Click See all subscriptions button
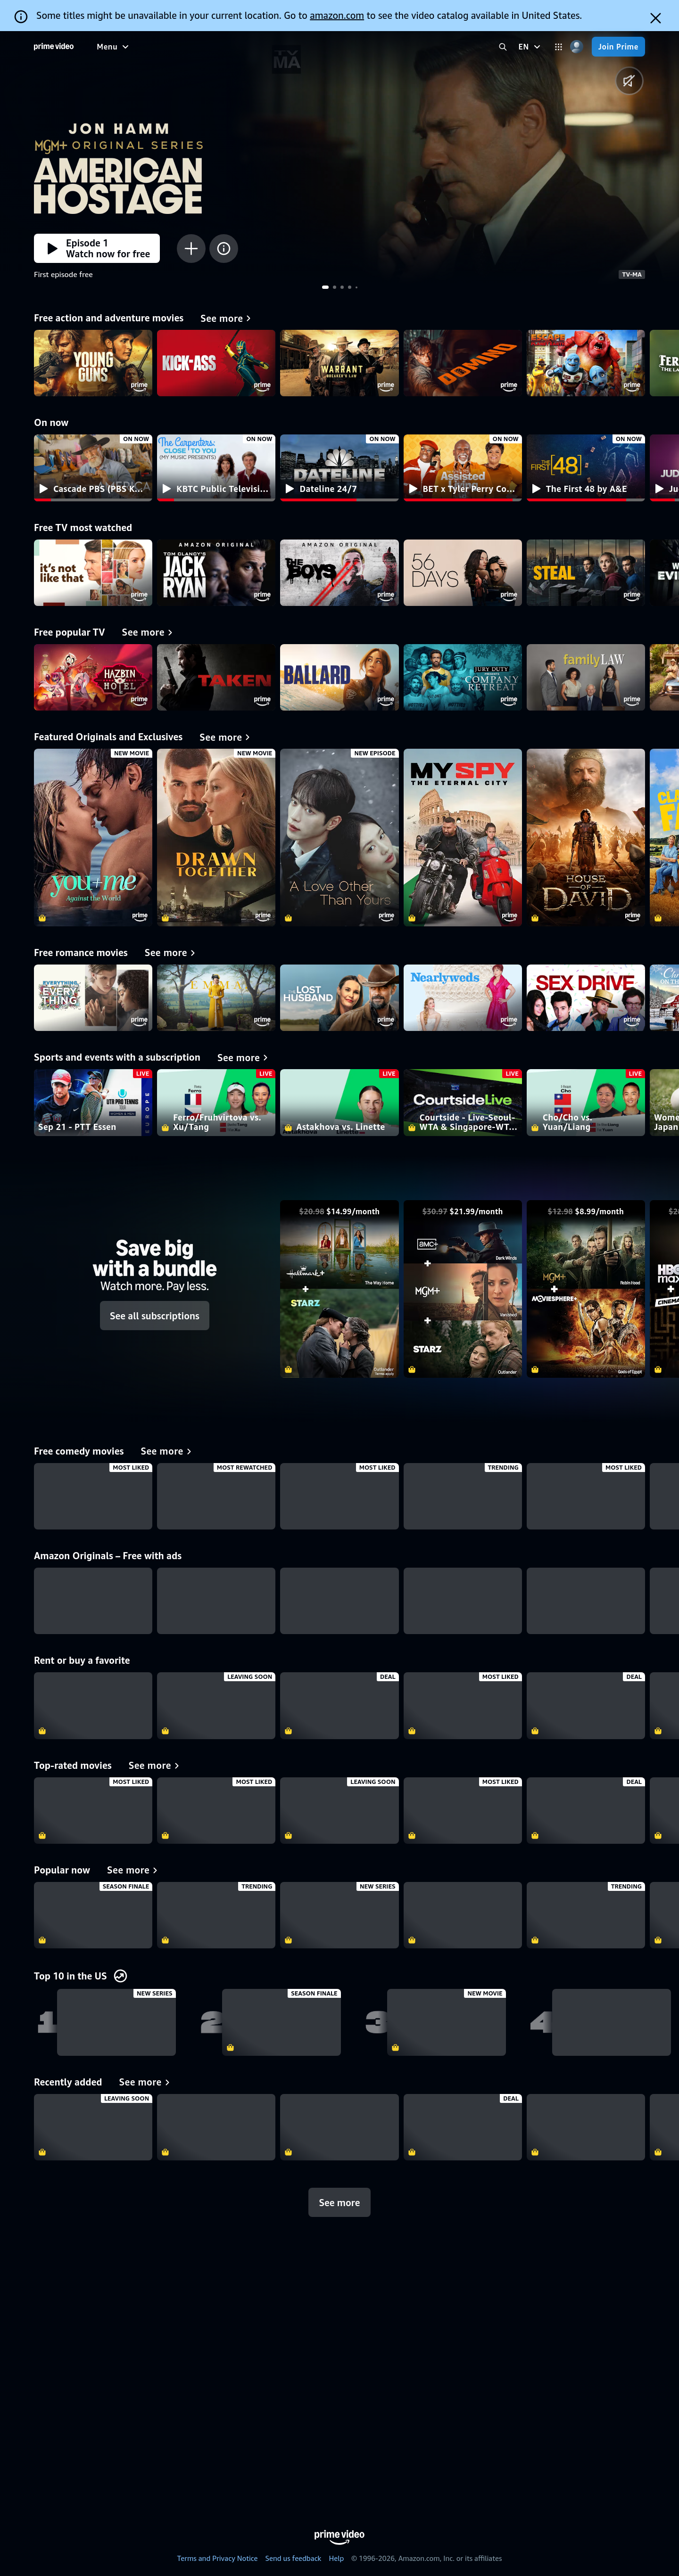The image size is (679, 2576). pos(154,1316)
